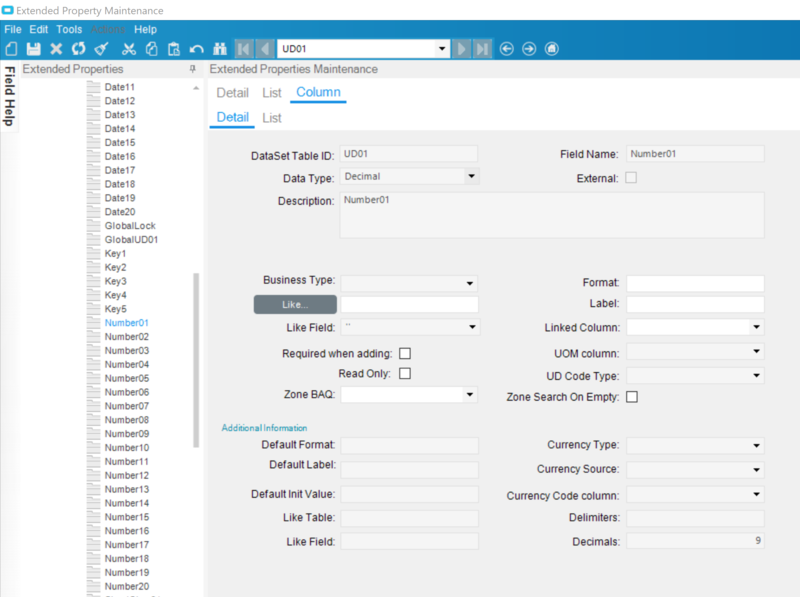Open the Actions menu
This screenshot has height=597, width=800.
(108, 29)
